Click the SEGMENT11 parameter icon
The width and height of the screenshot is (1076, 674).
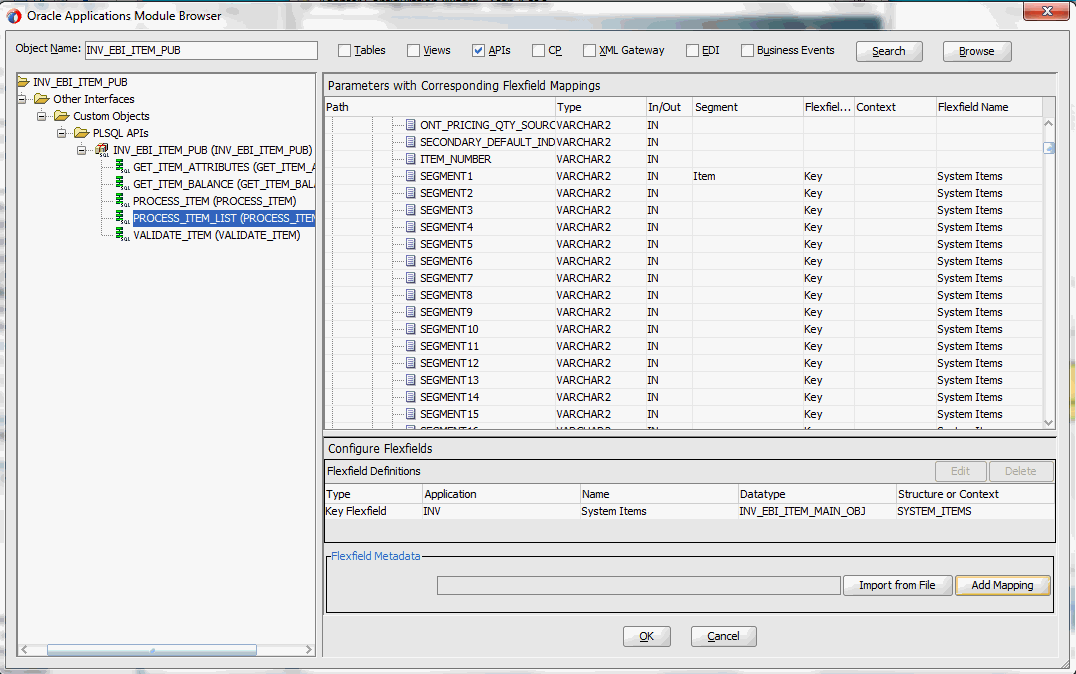tap(410, 346)
